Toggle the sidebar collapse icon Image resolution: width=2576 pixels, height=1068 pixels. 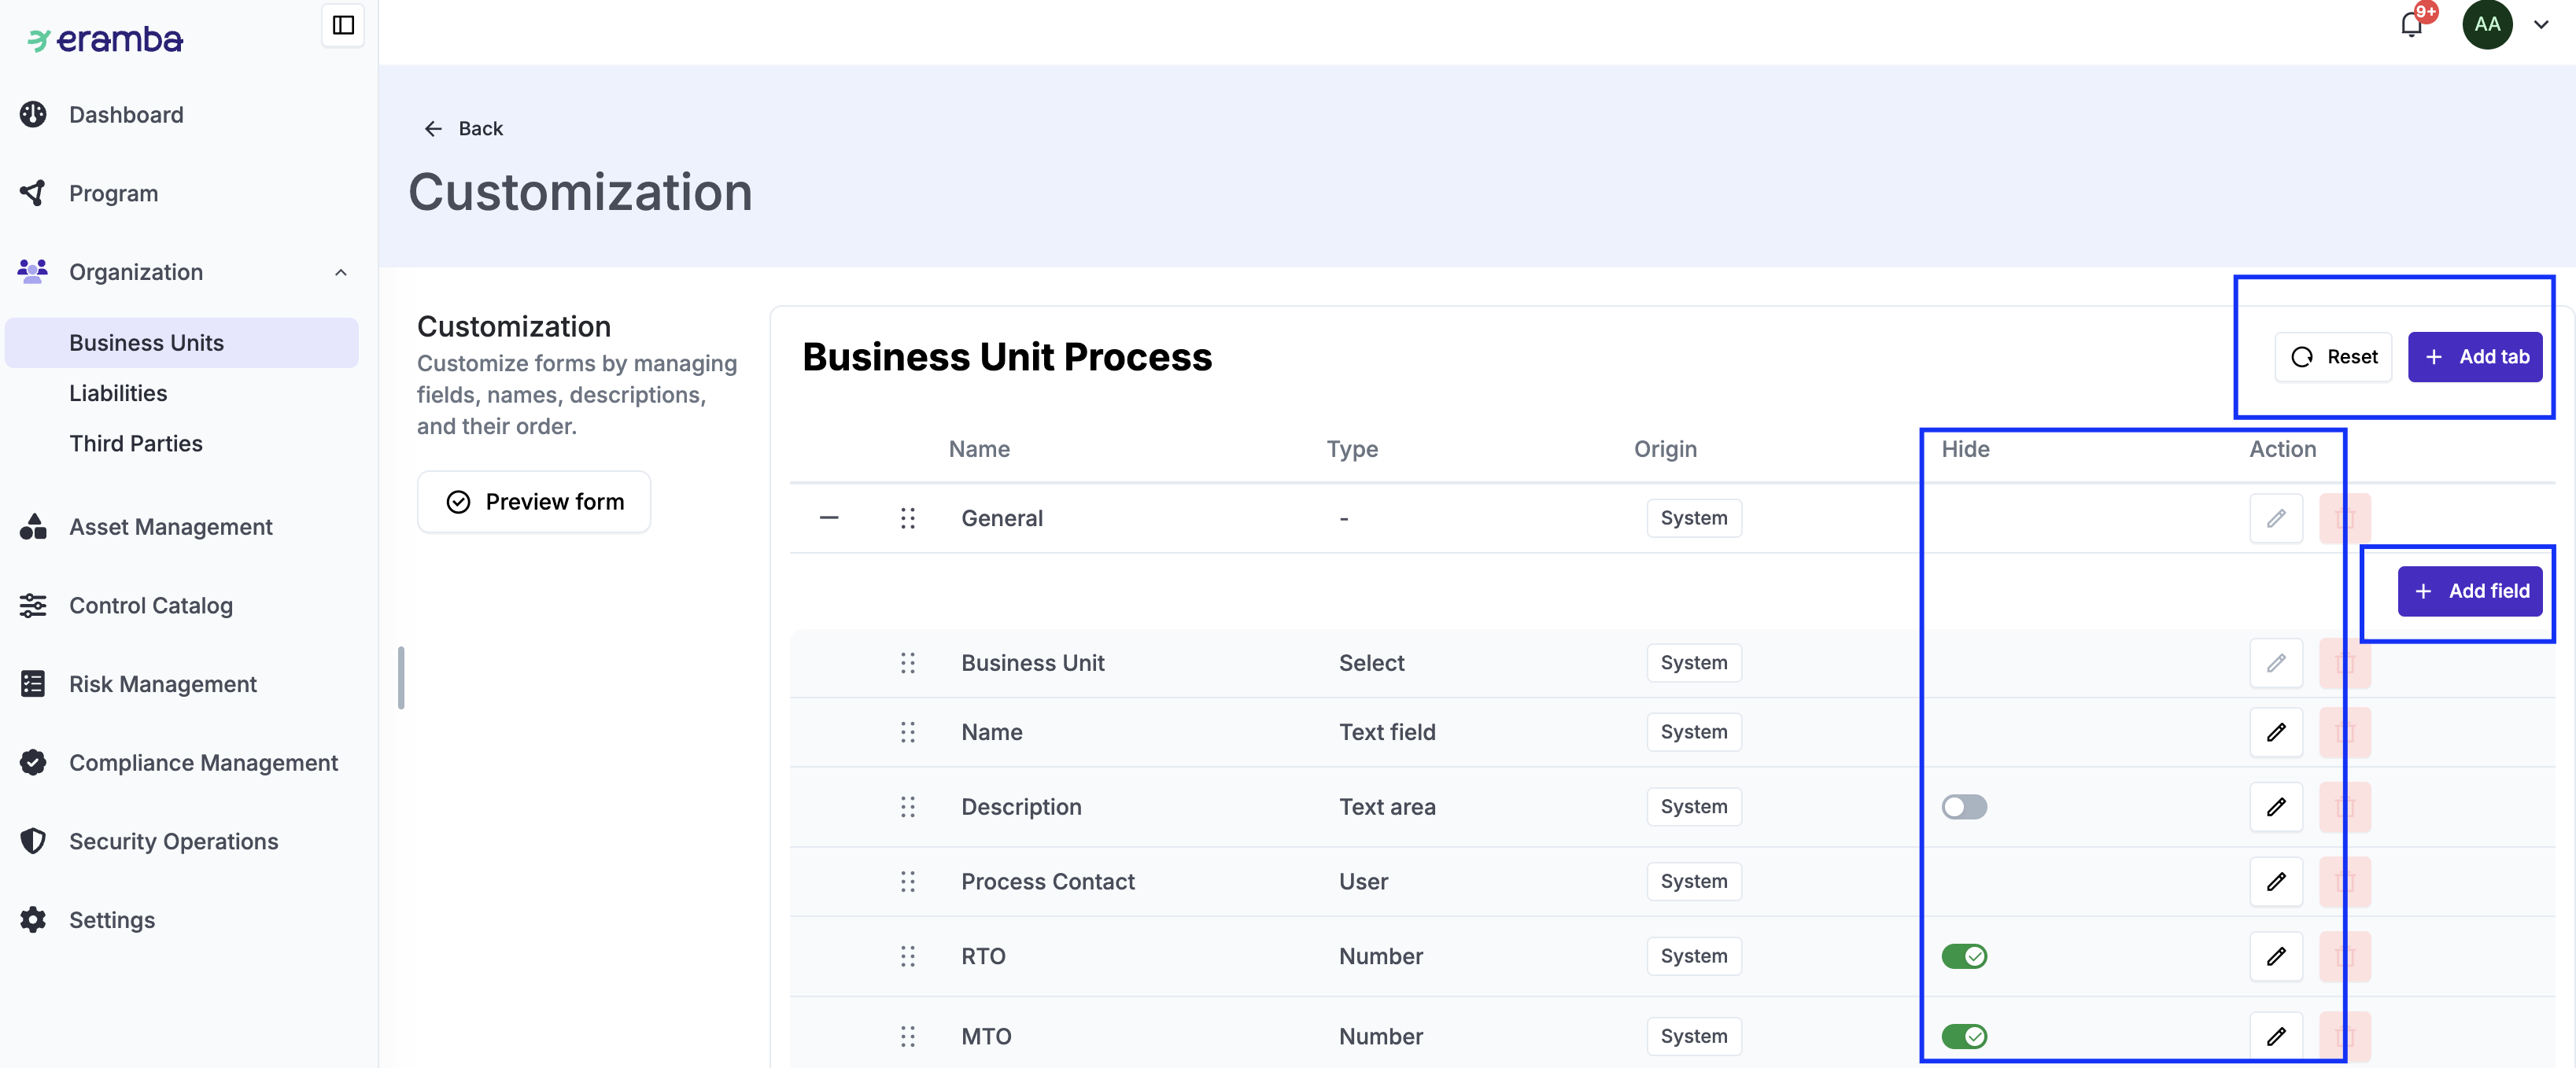[343, 25]
